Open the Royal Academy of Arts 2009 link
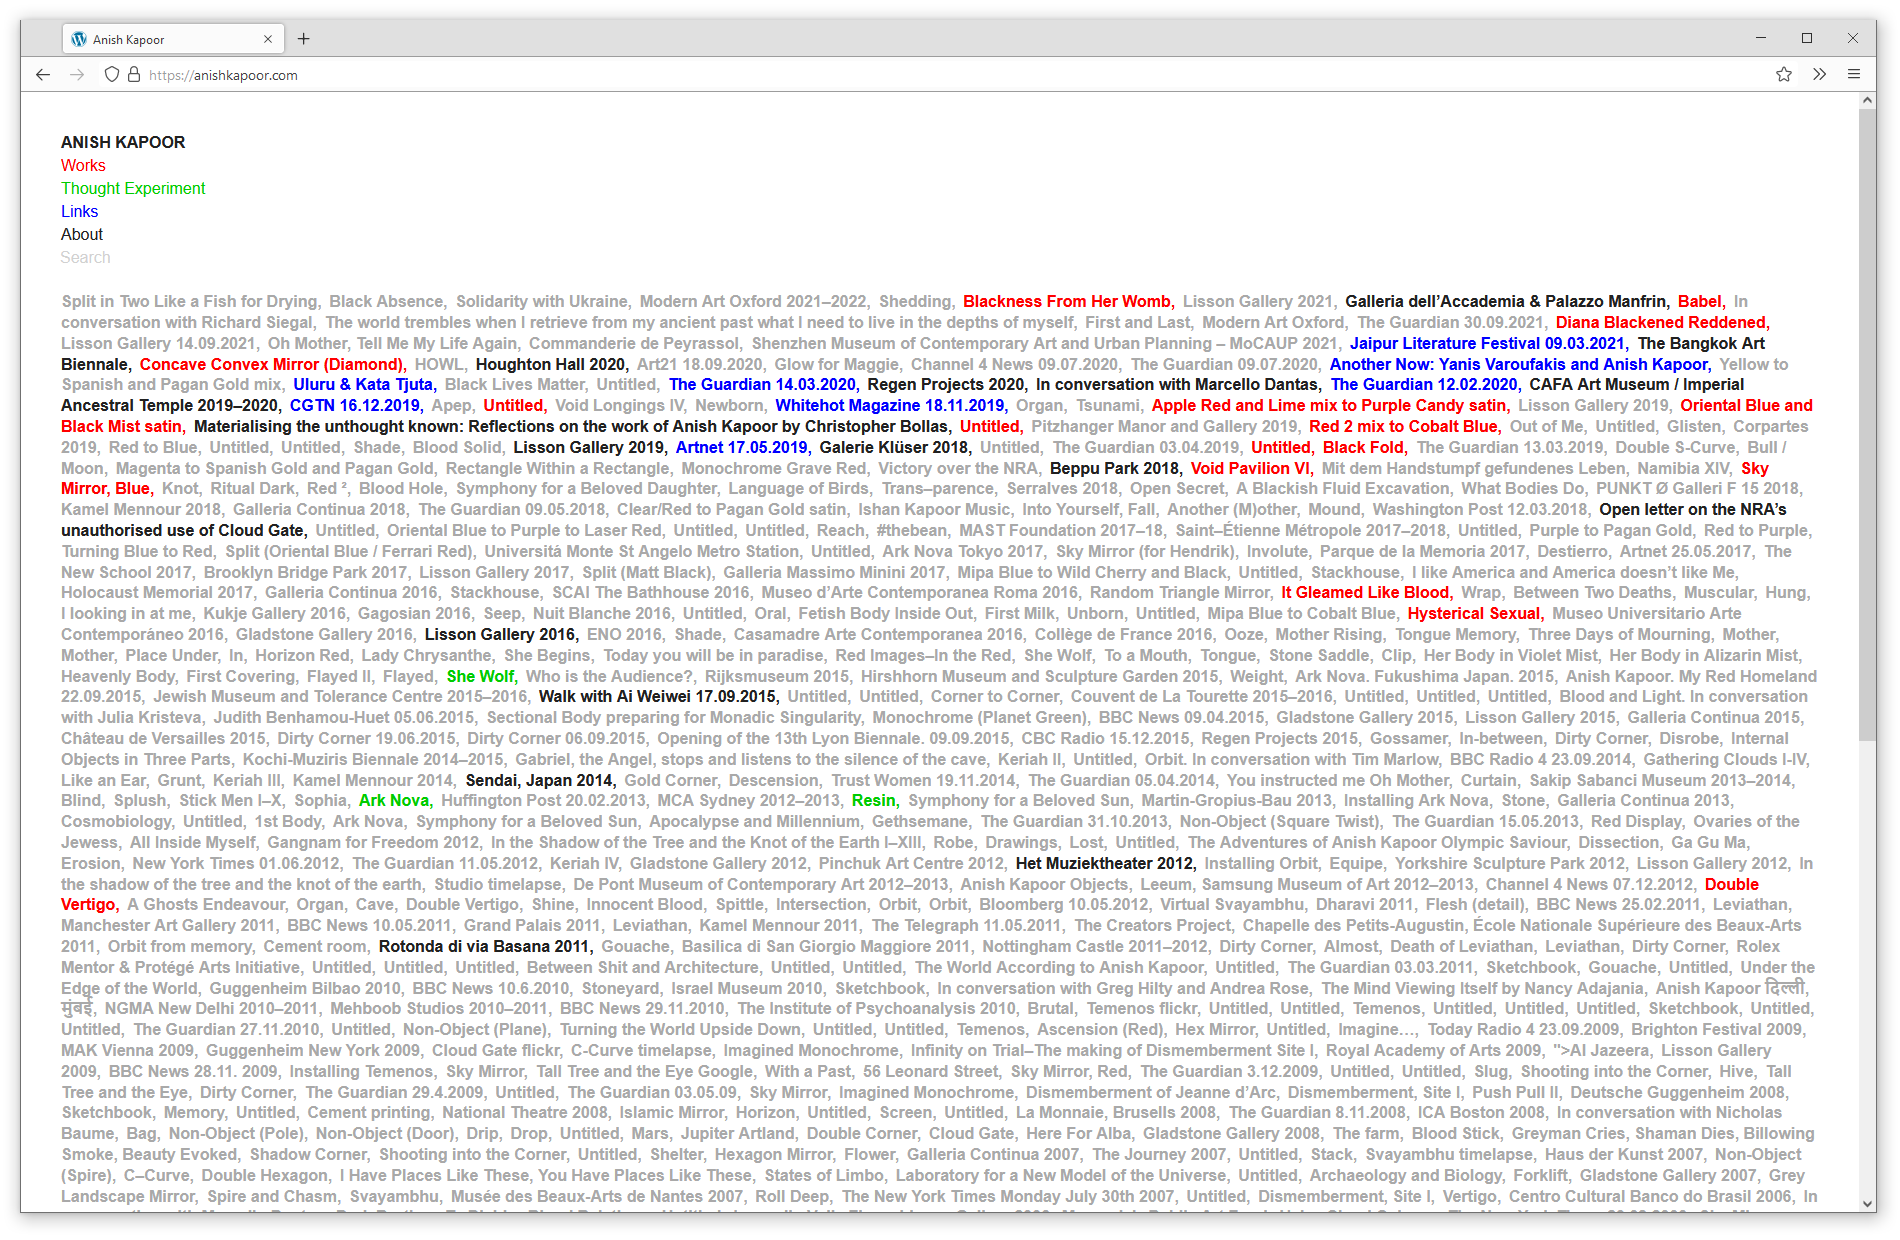 [1434, 1050]
